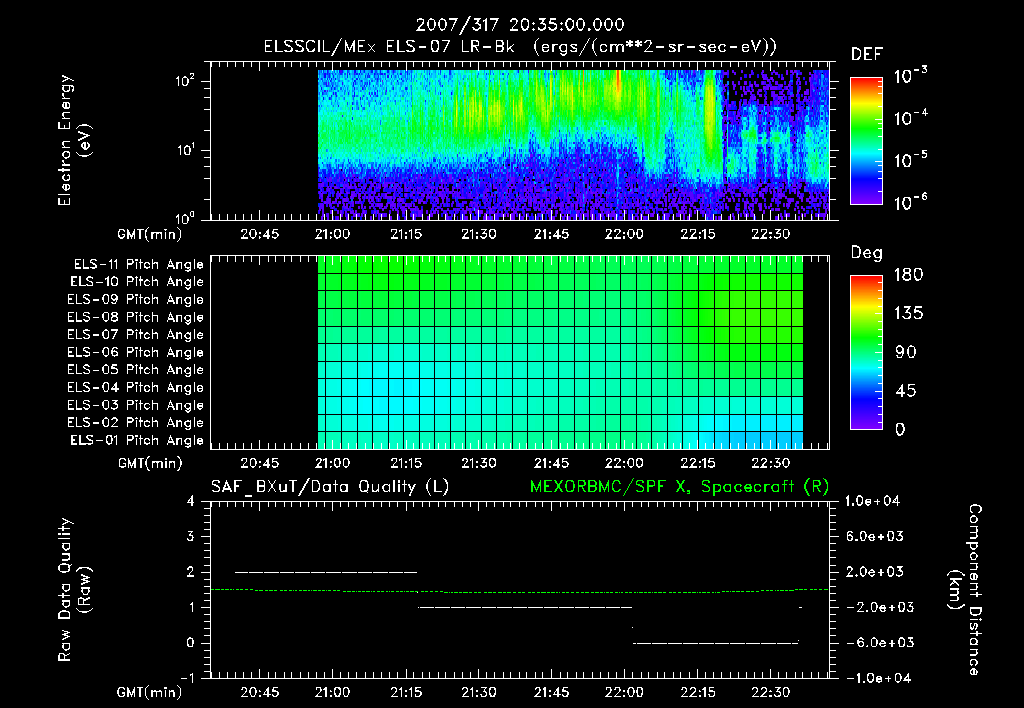Click the 90 value on Deg scale
Viewport: 1024px width, 708px height.
pyautogui.click(x=906, y=352)
